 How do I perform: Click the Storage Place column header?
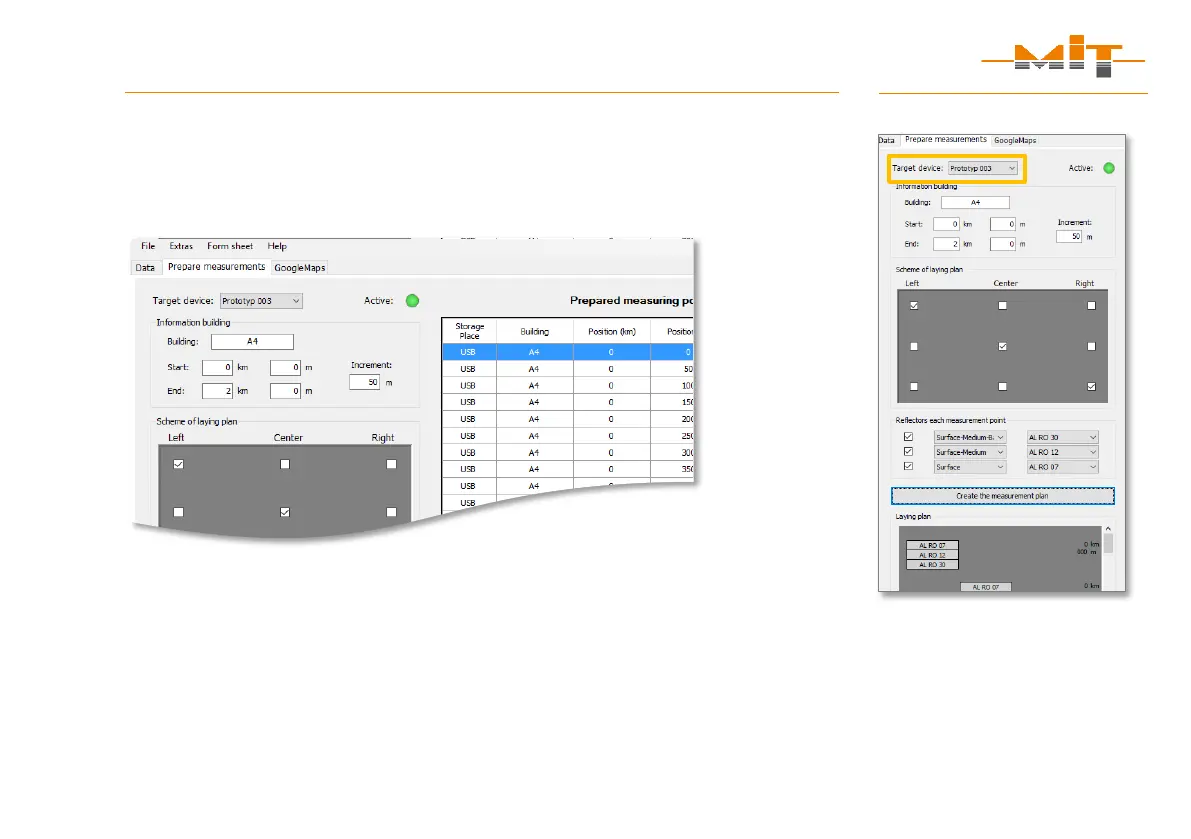[x=467, y=331]
